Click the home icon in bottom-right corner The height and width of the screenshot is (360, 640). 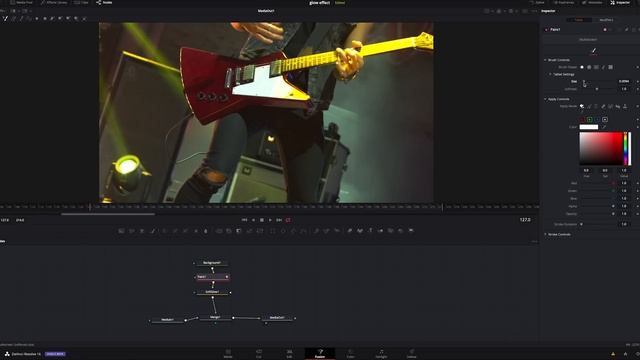click(x=625, y=354)
